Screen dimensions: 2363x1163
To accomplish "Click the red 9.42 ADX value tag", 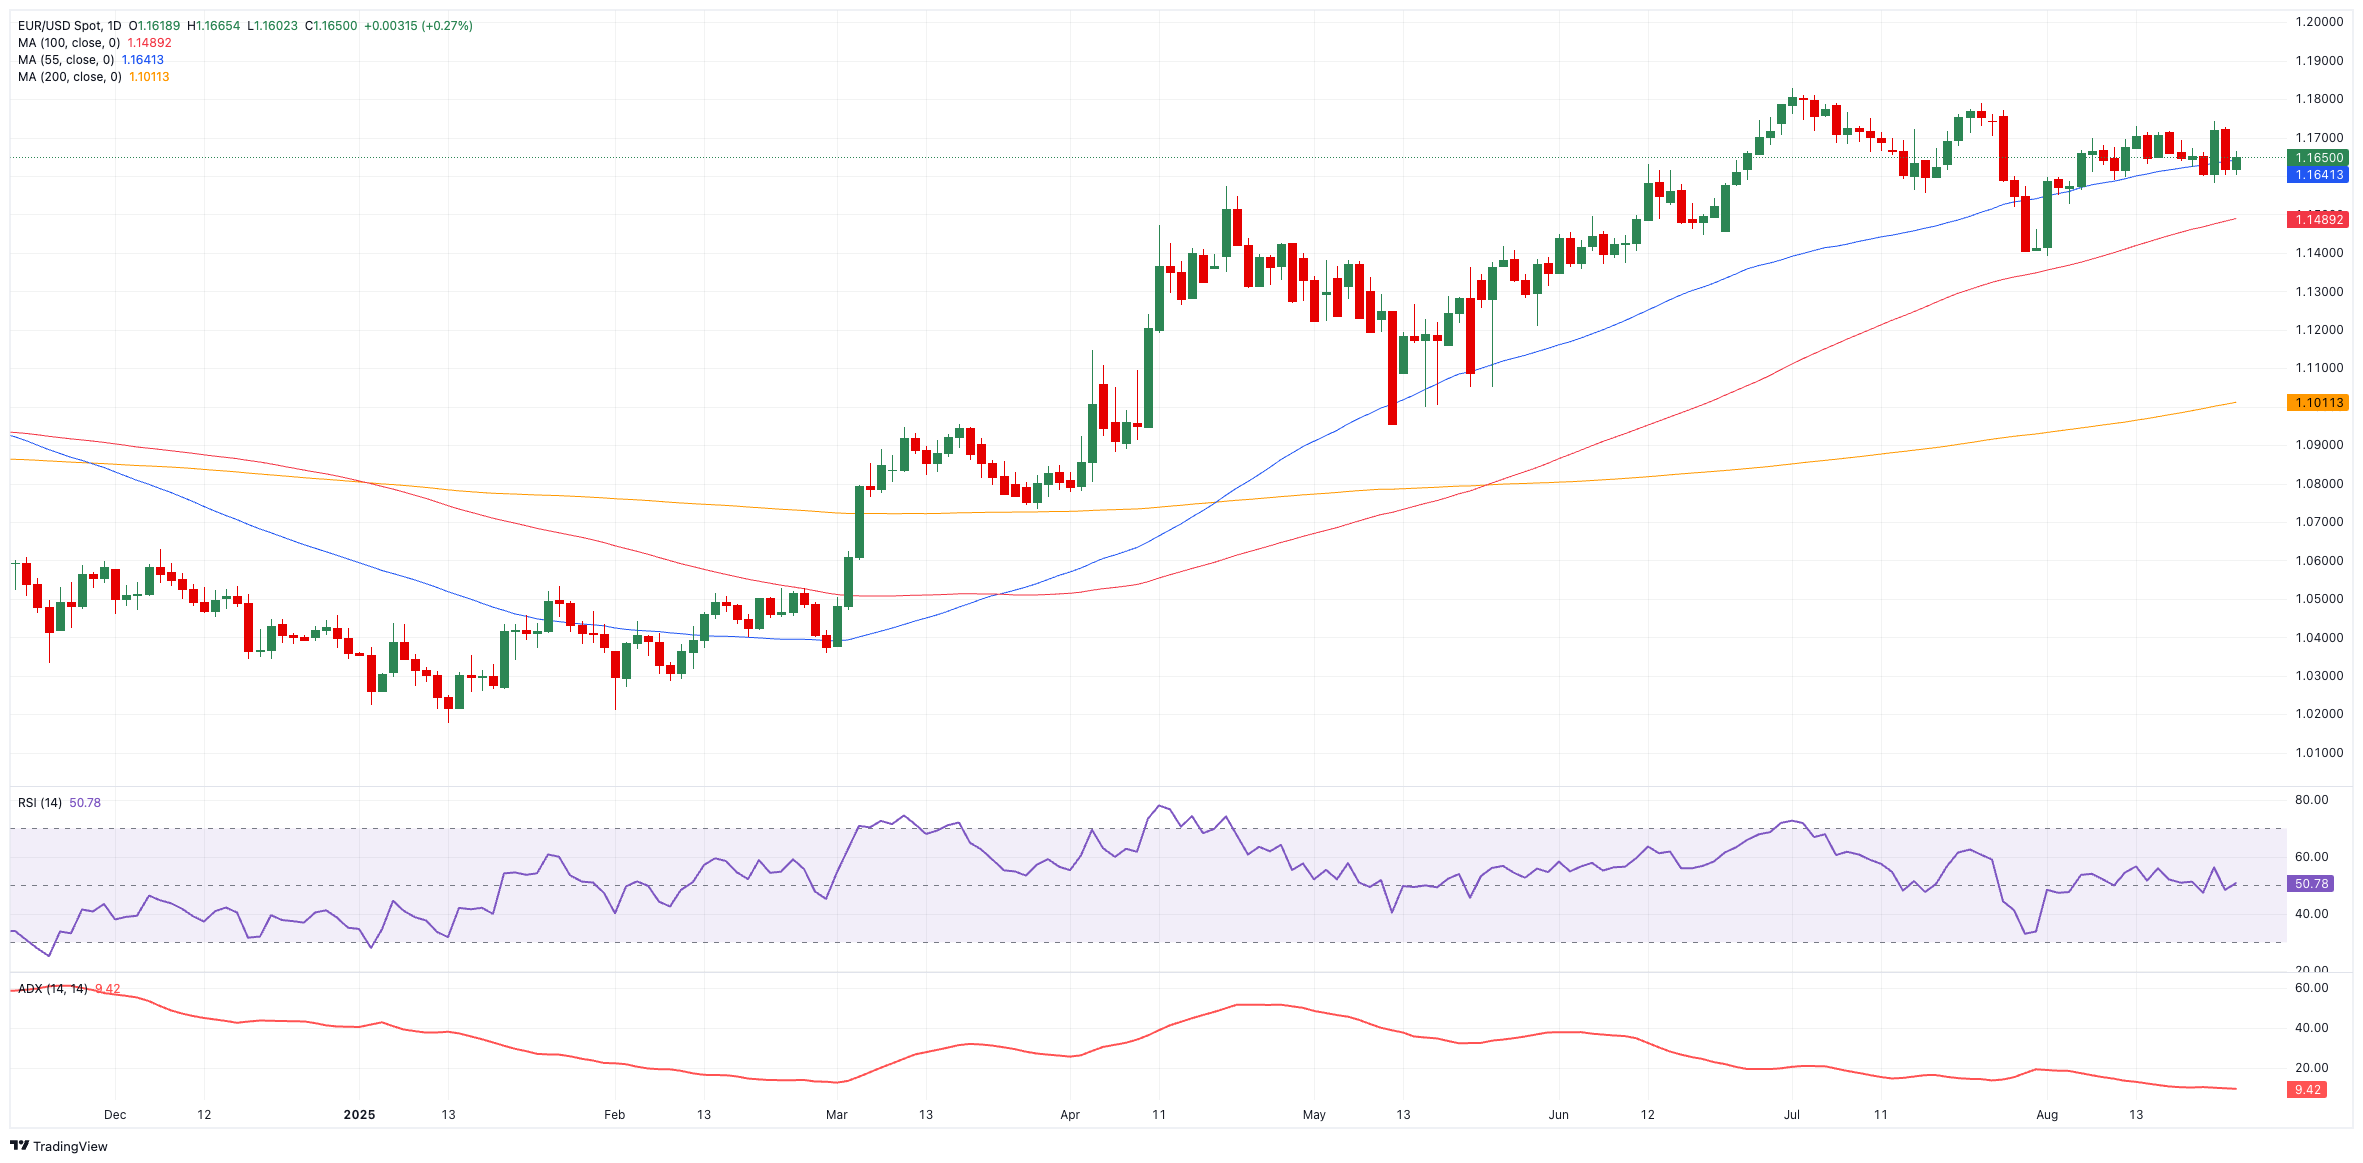I will point(2307,1090).
